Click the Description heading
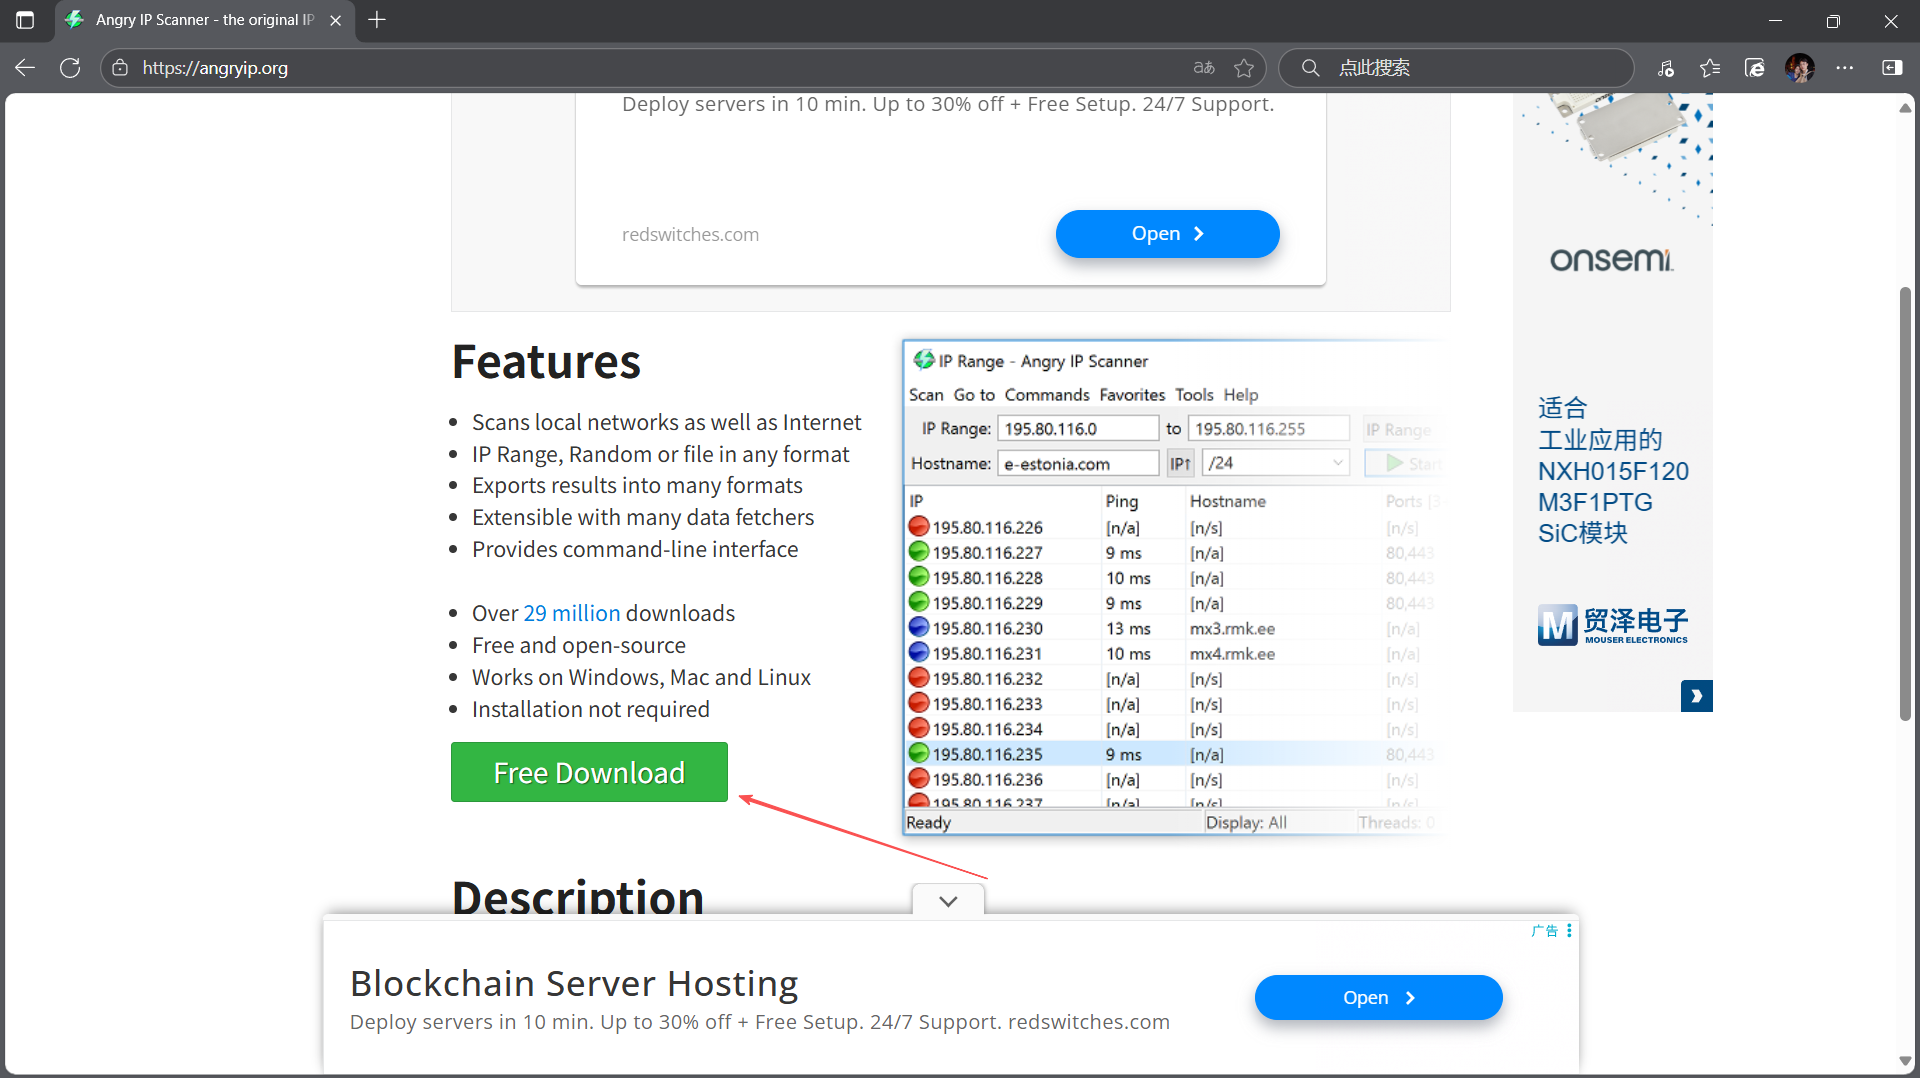 tap(577, 895)
